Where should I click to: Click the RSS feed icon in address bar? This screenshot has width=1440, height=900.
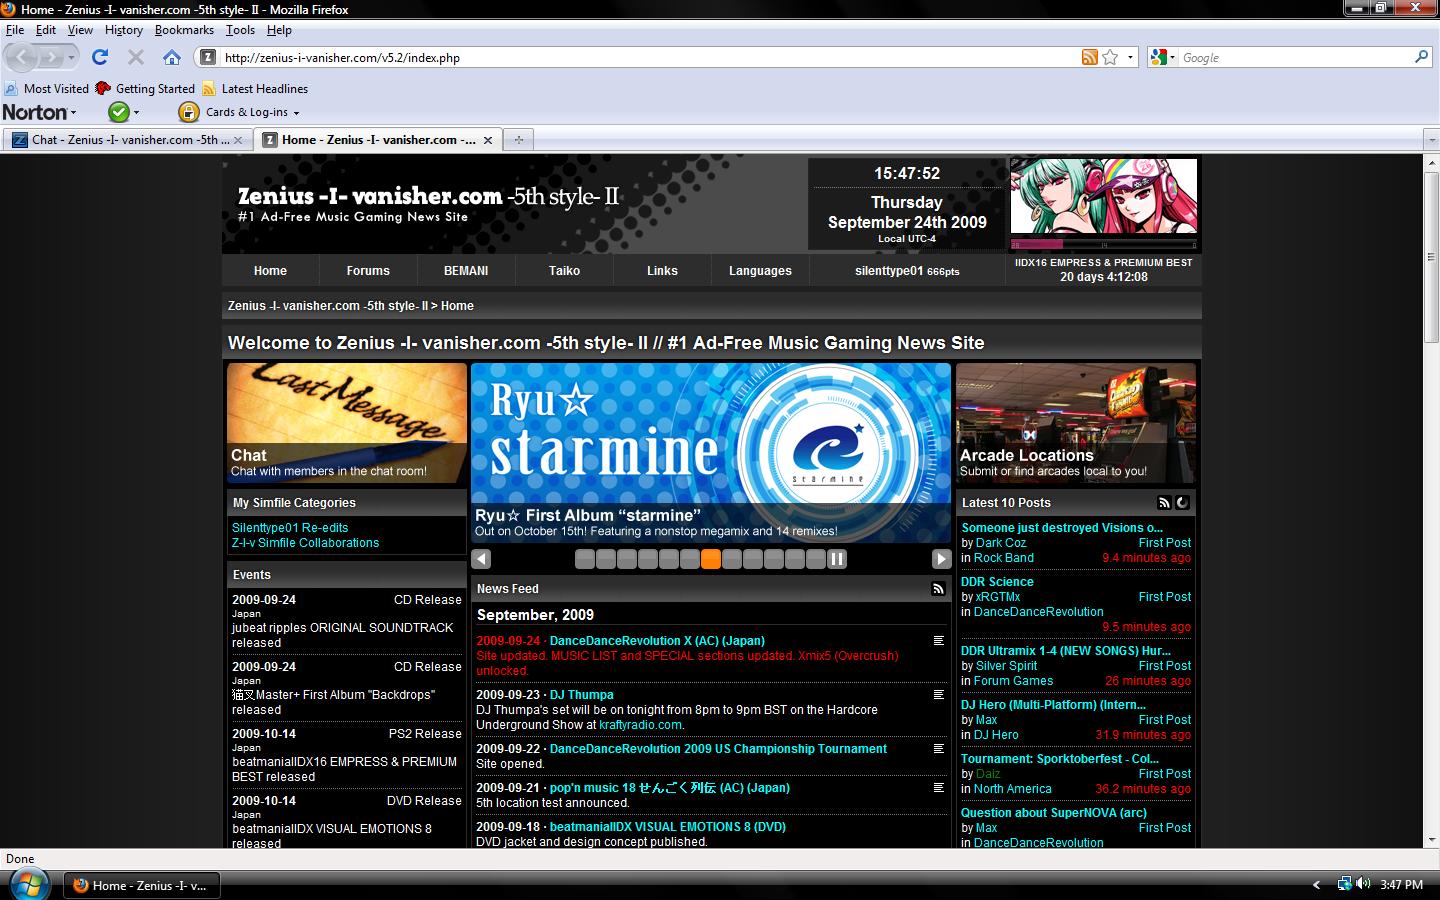pyautogui.click(x=1090, y=58)
